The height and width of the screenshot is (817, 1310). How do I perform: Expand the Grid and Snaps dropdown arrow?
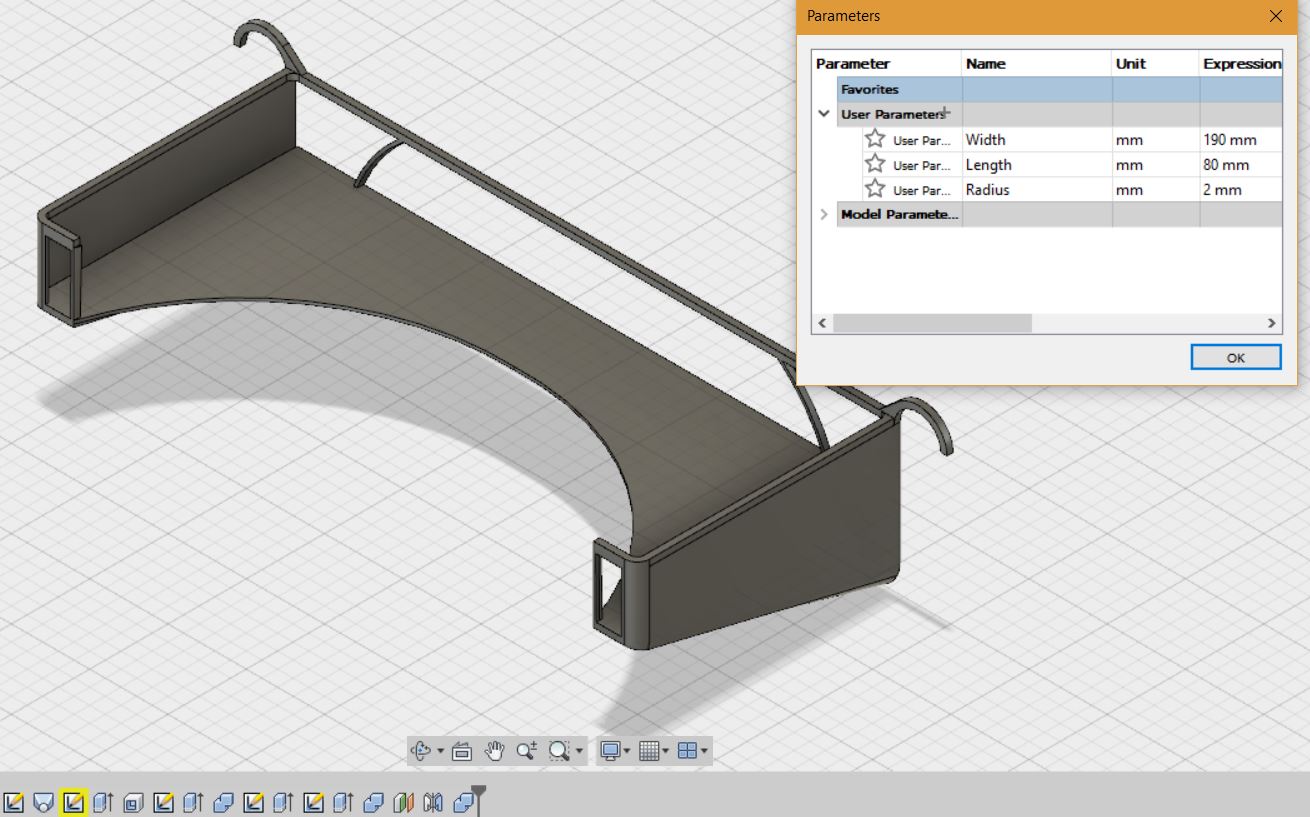click(666, 751)
